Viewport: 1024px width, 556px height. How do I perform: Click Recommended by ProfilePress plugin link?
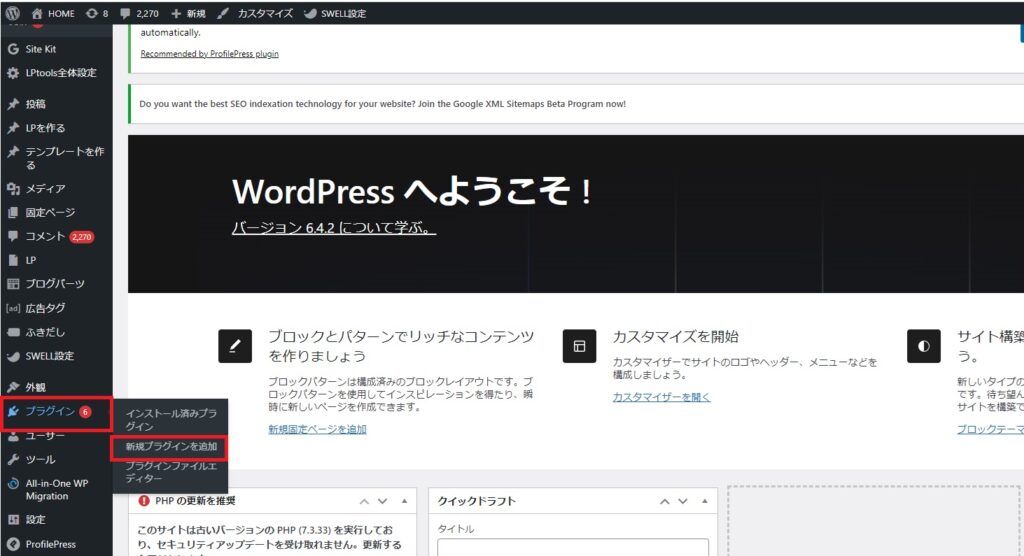coord(209,54)
